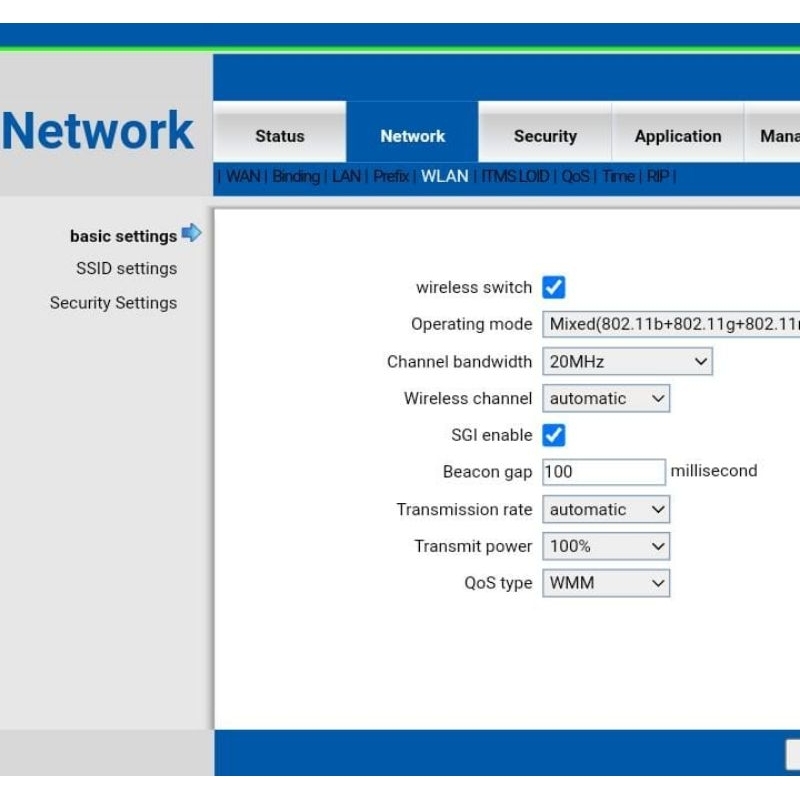The height and width of the screenshot is (800, 800).
Task: Open the LAN submenu link
Action: [x=346, y=176]
